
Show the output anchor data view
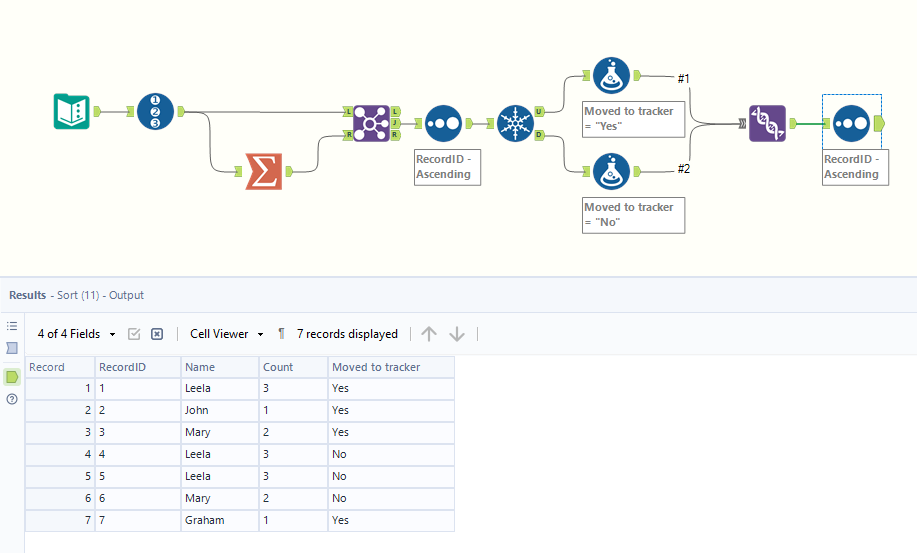(x=12, y=377)
